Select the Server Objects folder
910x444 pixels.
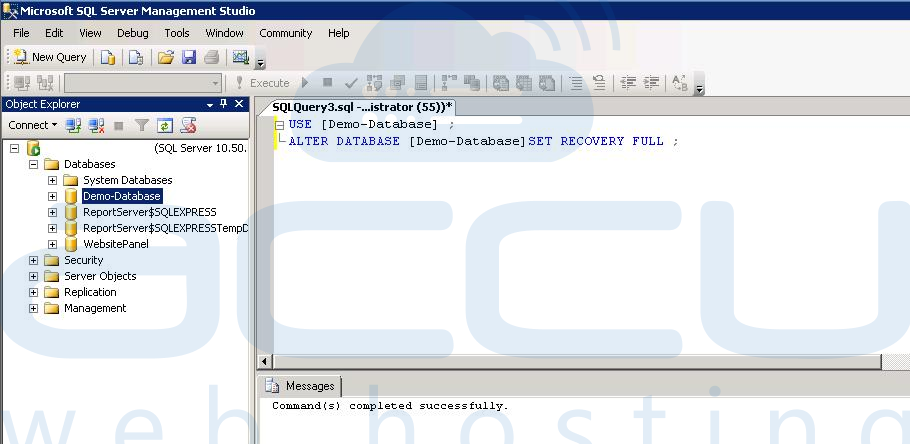pyautogui.click(x=100, y=276)
